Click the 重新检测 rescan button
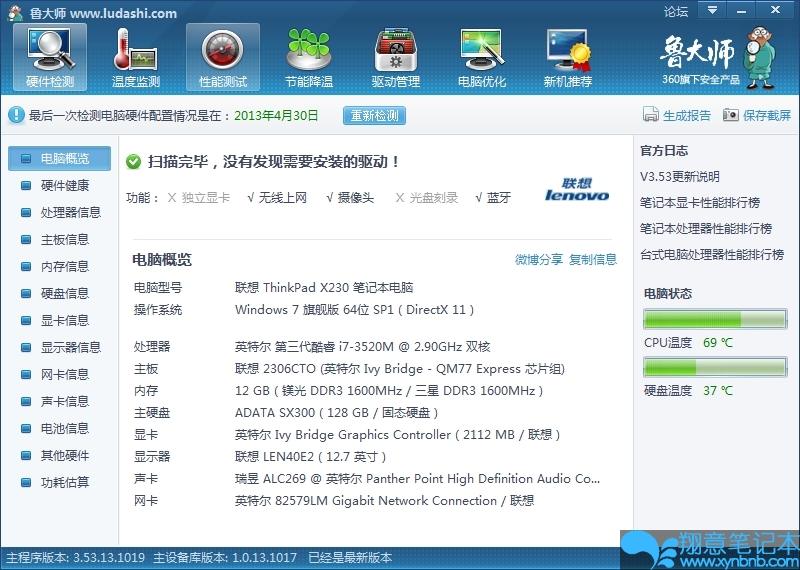 click(x=374, y=115)
